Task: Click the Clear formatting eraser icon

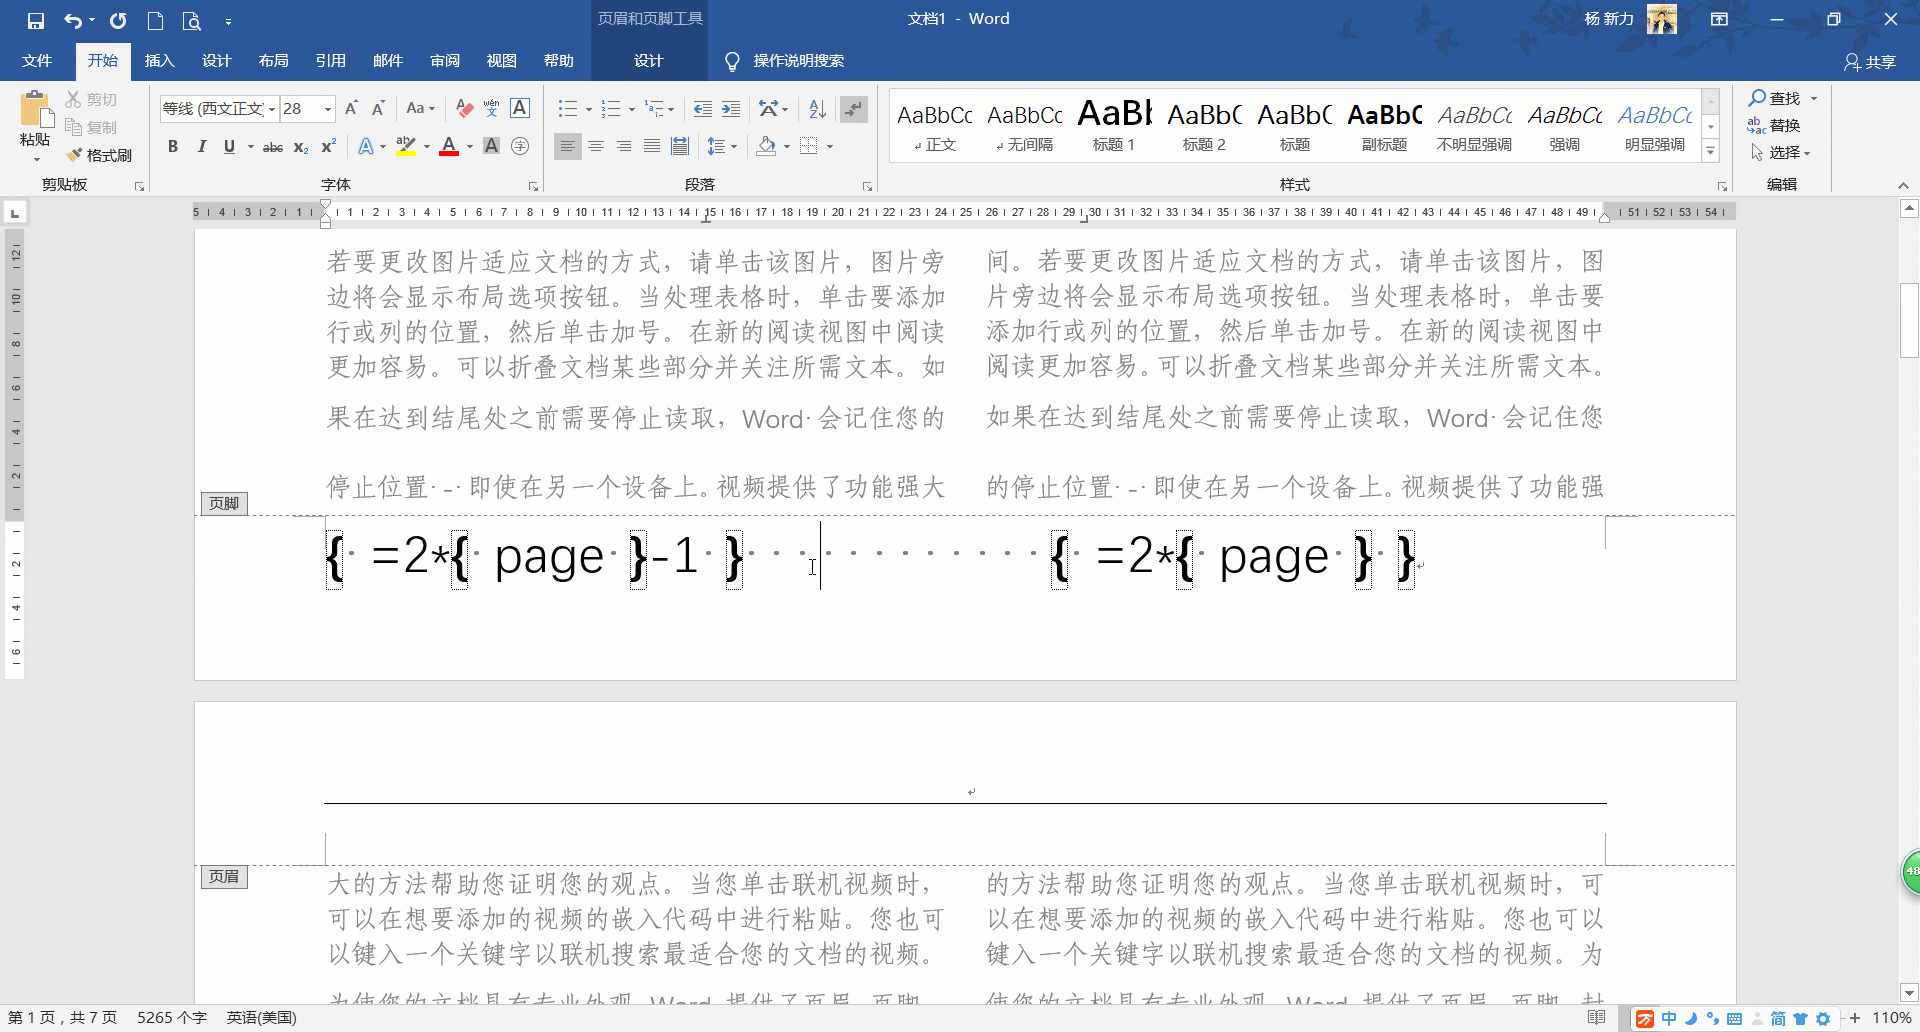Action: [x=464, y=108]
